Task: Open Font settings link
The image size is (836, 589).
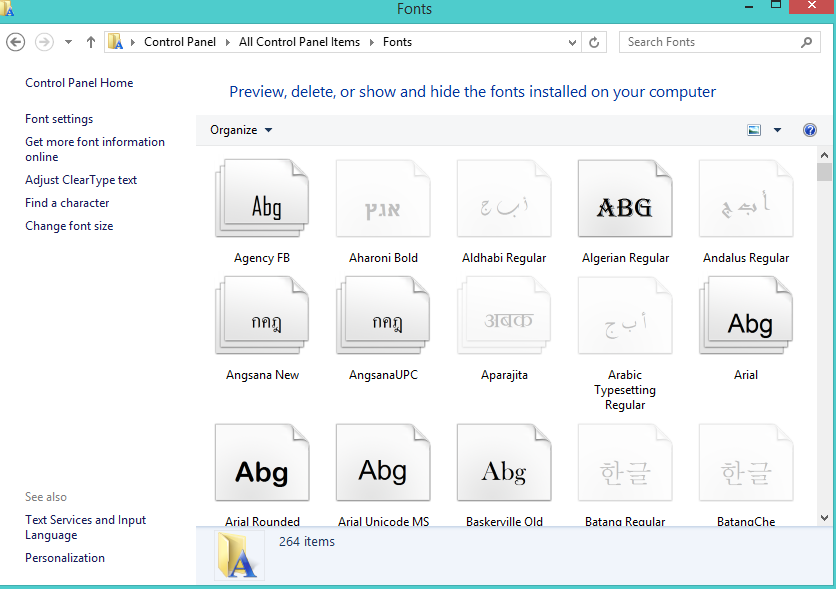Action: [59, 119]
